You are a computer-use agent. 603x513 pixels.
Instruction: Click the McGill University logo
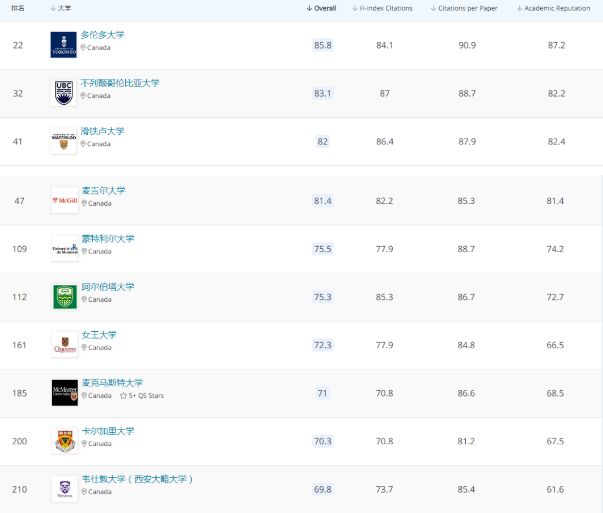click(65, 200)
